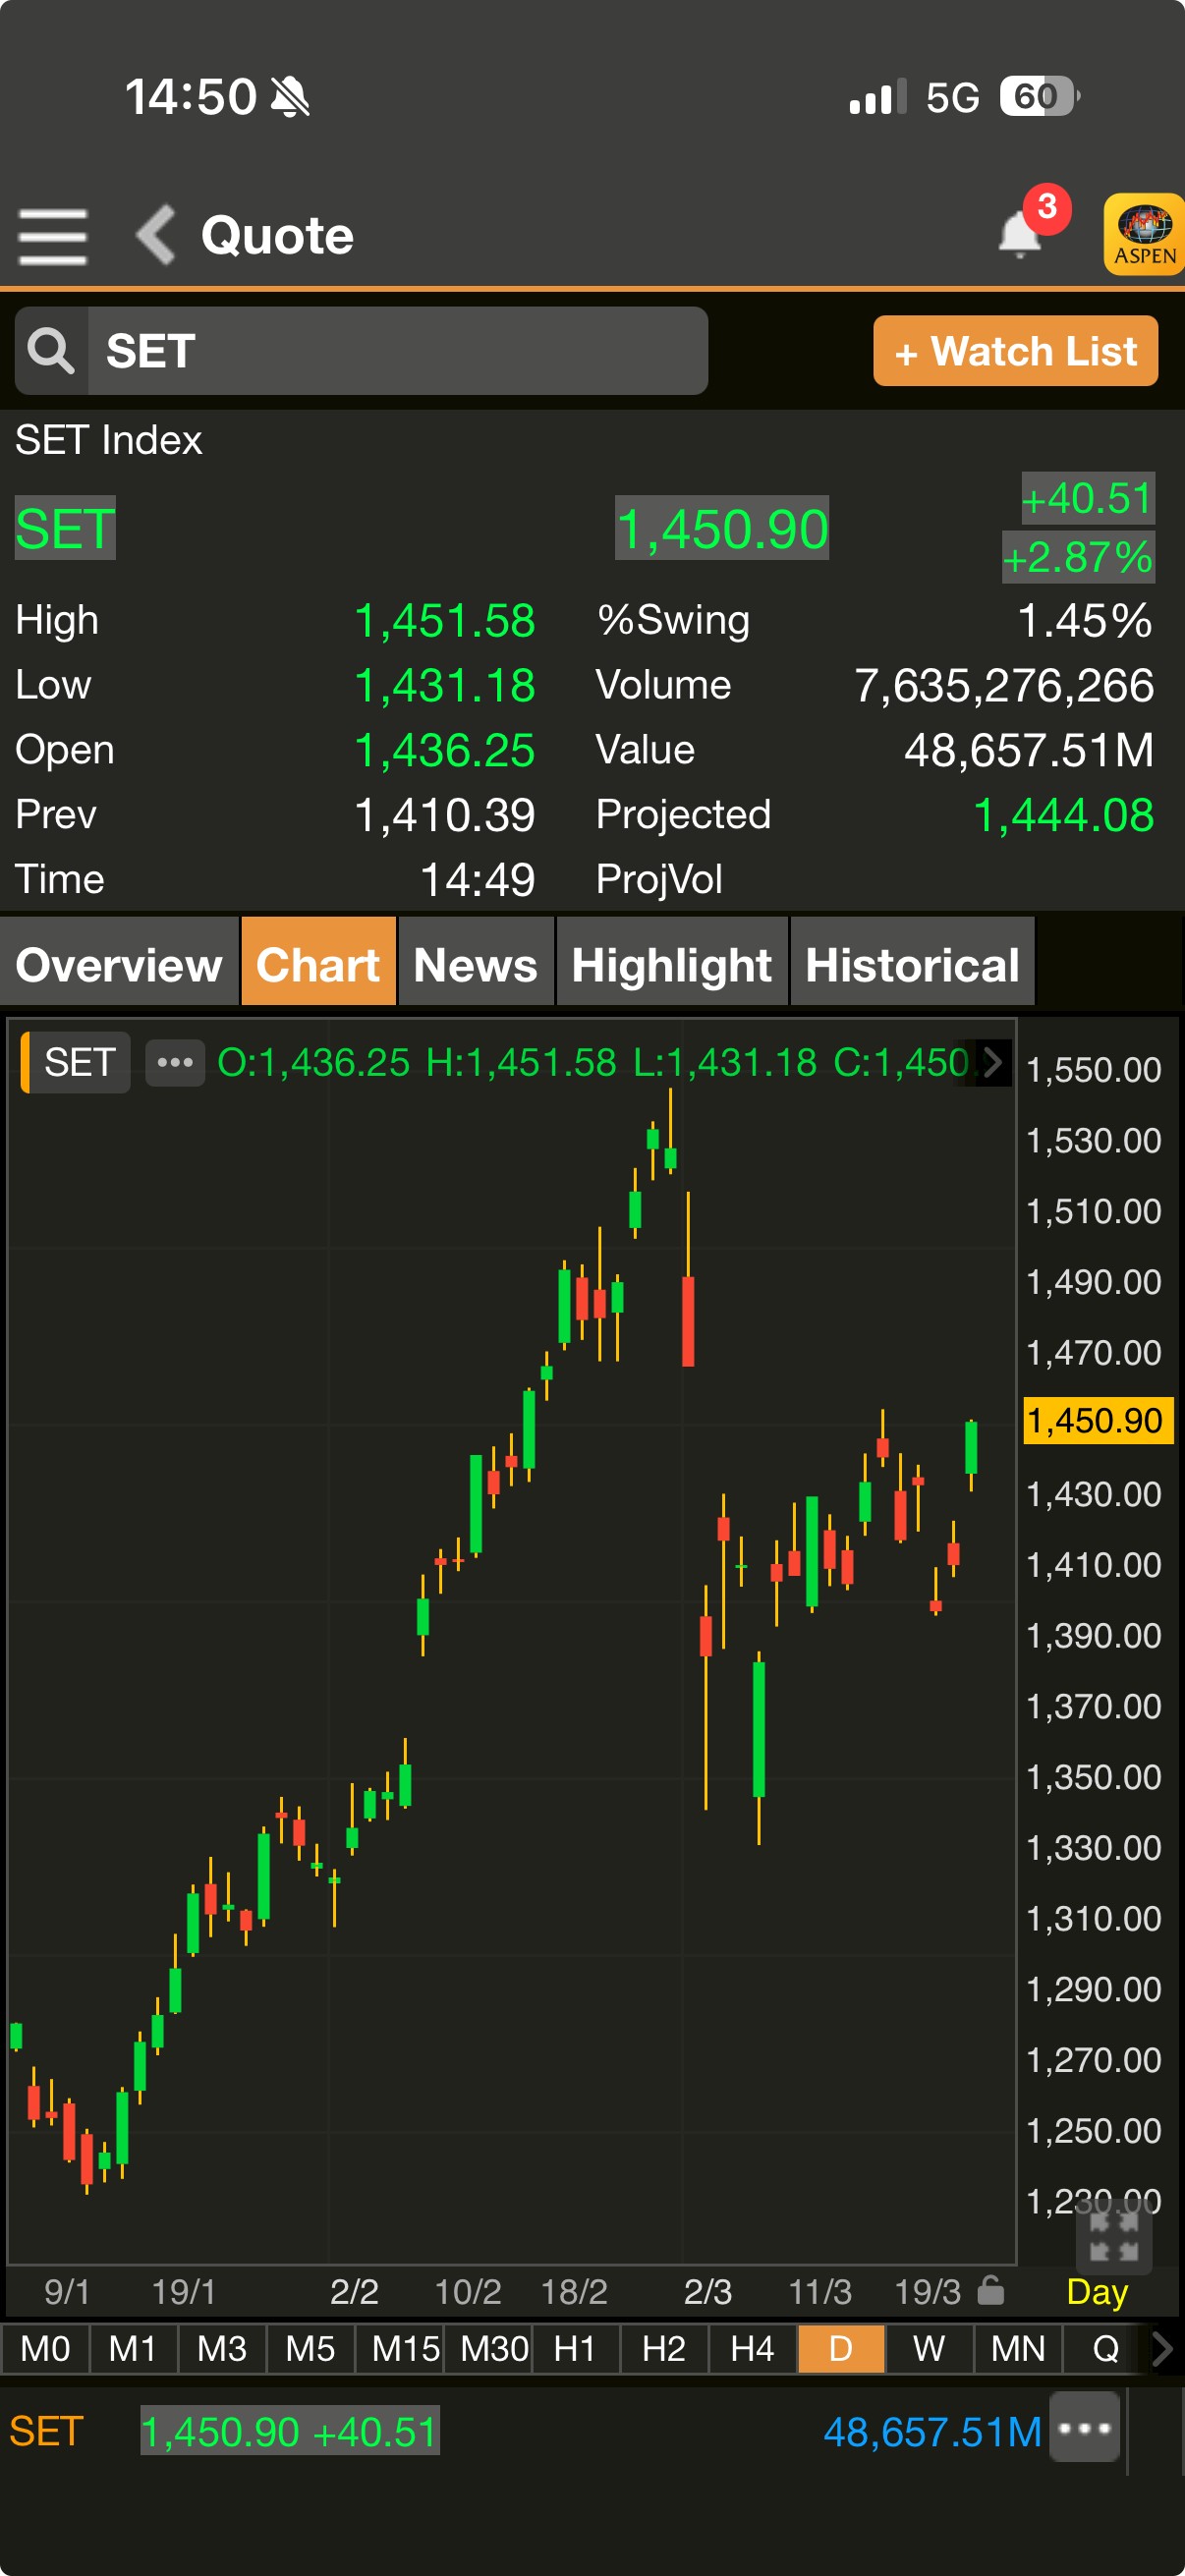This screenshot has height=2576, width=1185.
Task: Open the SET symbol chart label
Action: point(78,1062)
